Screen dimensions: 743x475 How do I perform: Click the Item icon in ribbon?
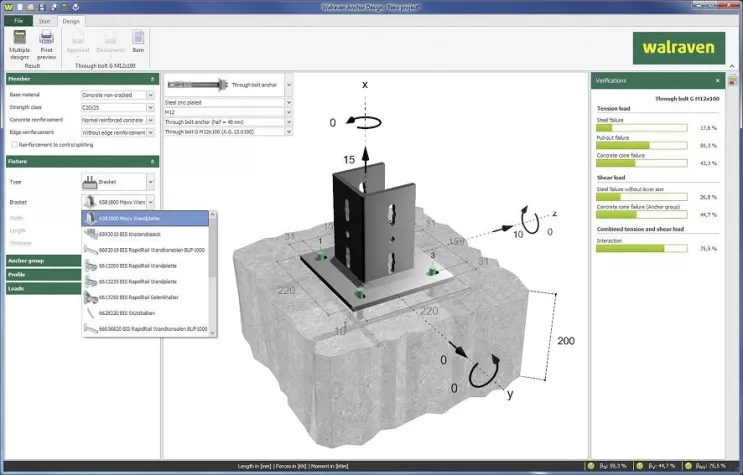coord(138,42)
